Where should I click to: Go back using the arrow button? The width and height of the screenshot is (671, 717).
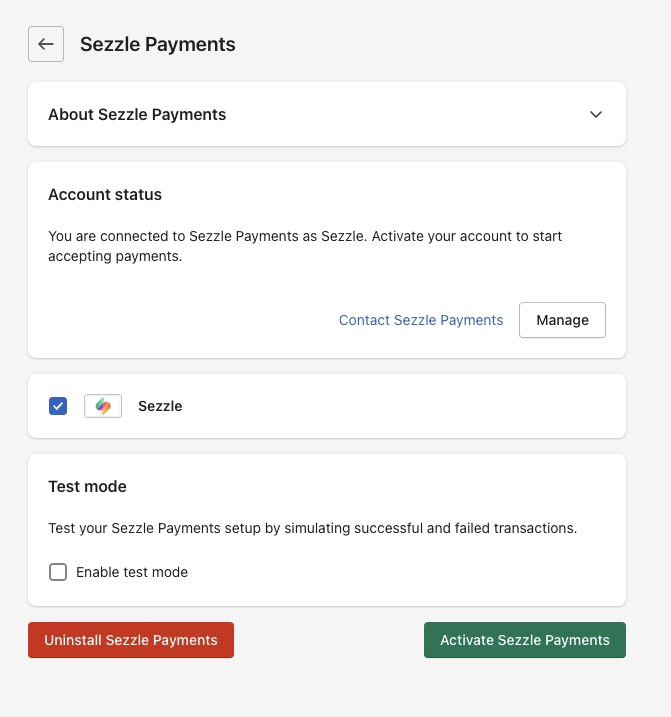46,44
